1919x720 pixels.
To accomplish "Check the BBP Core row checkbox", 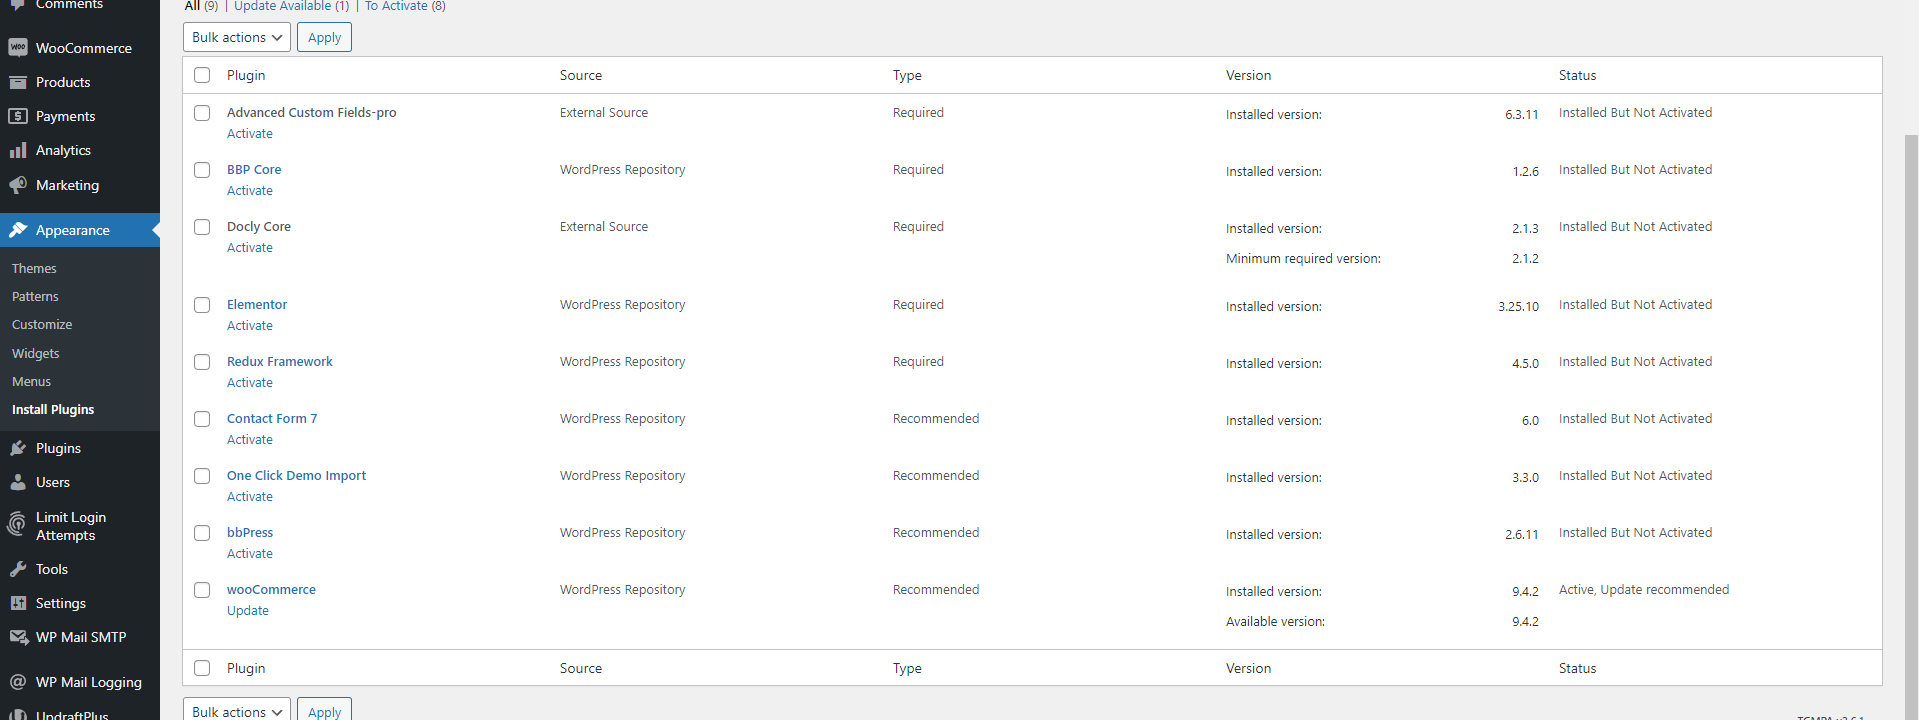I will [x=202, y=170].
